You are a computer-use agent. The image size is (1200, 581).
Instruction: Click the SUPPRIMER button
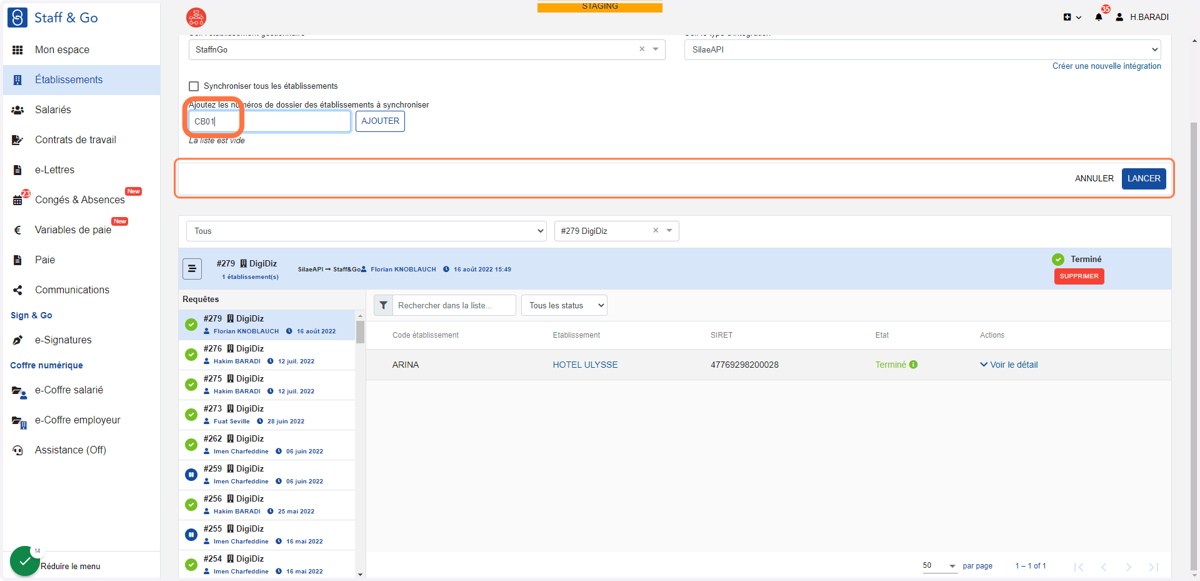[1079, 276]
